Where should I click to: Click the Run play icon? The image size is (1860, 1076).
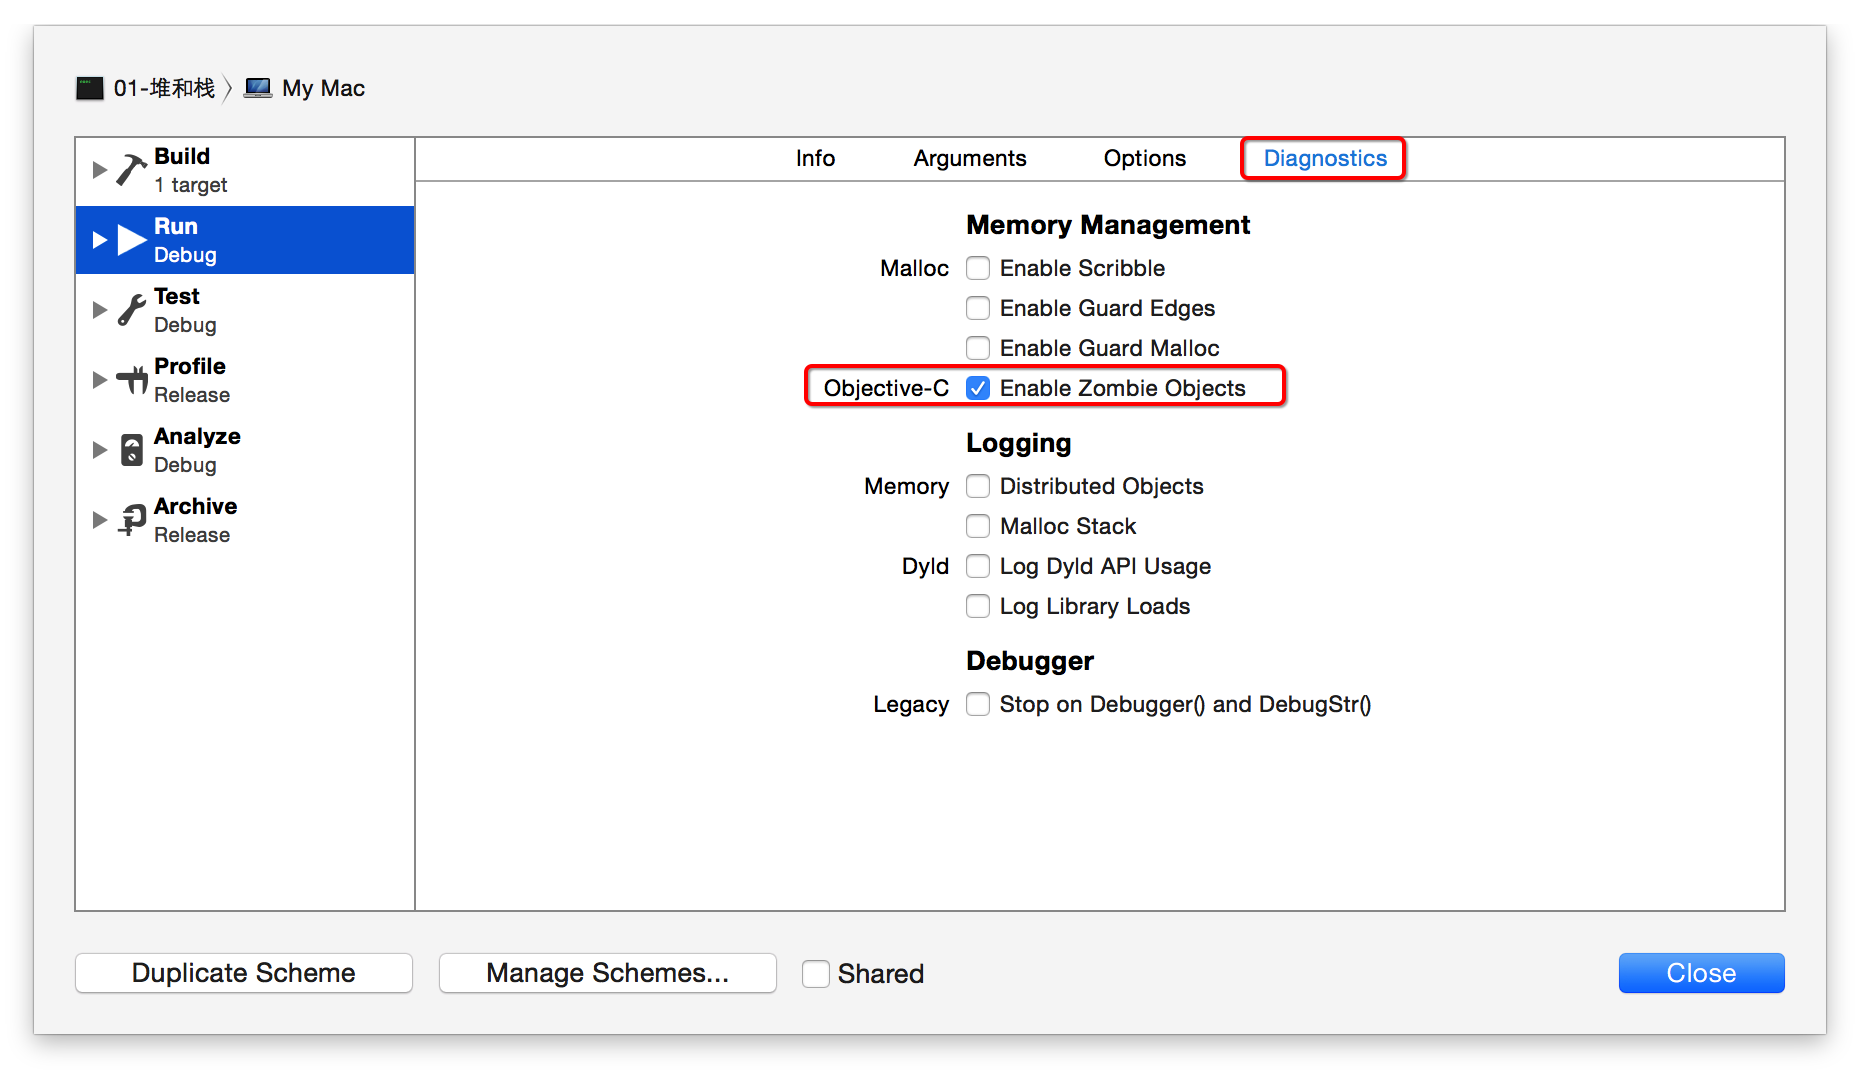[131, 240]
